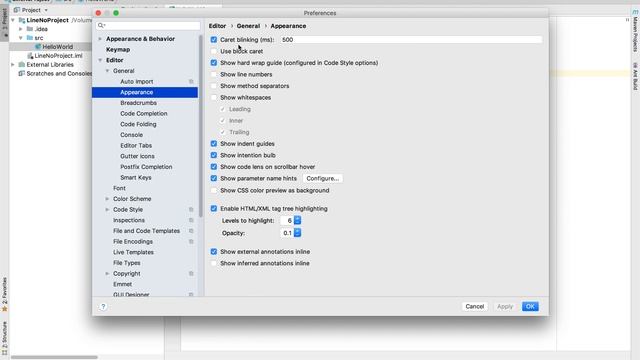This screenshot has height=360, width=640.
Task: Expand the .idea folder in Project tree
Action: coord(21,29)
